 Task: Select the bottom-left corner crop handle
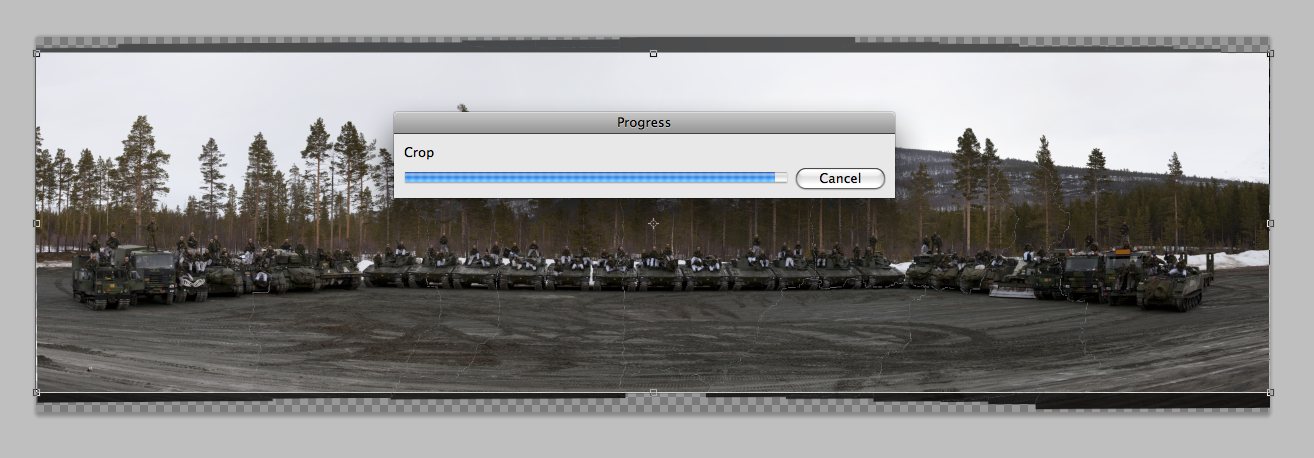pyautogui.click(x=37, y=392)
